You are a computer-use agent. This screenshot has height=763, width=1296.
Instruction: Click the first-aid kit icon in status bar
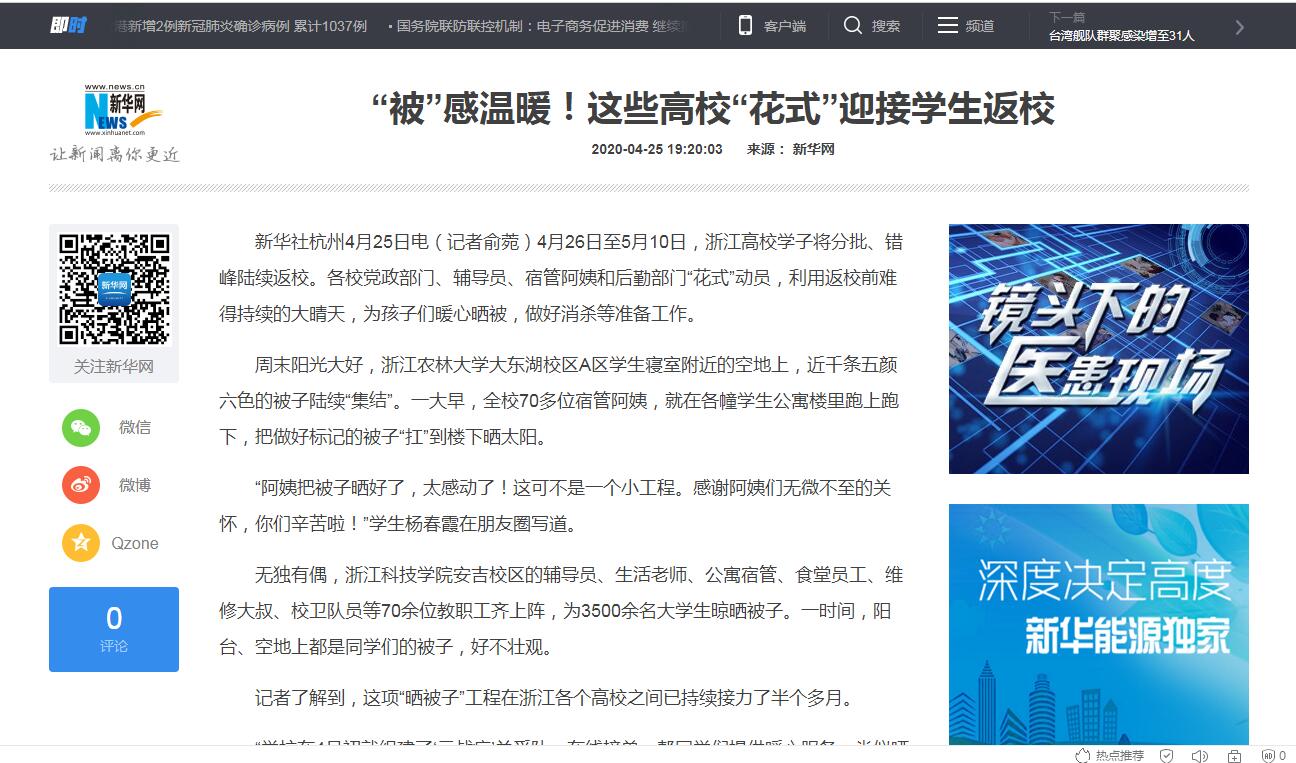(x=1234, y=756)
